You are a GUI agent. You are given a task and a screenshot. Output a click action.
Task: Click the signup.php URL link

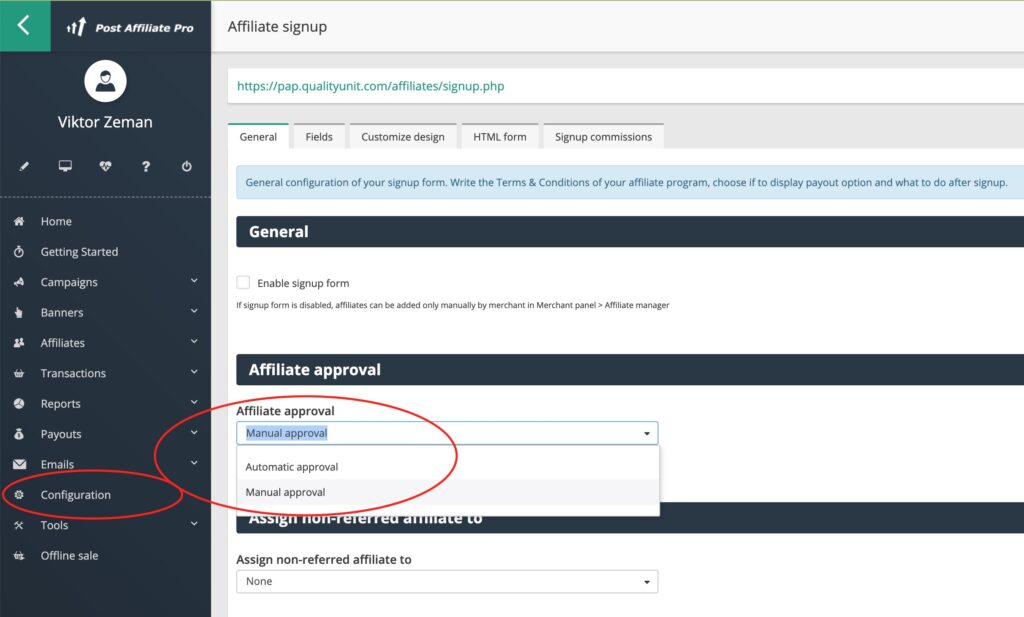pyautogui.click(x=369, y=86)
